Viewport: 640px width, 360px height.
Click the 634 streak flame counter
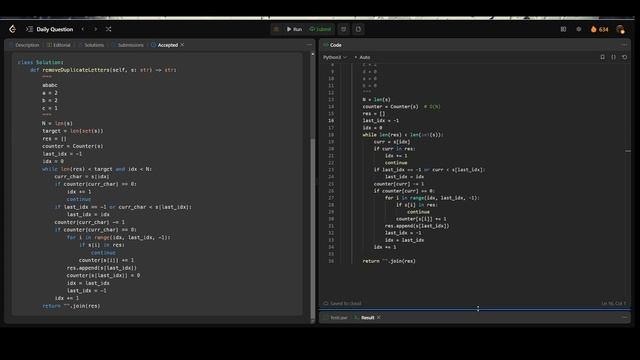(x=599, y=29)
